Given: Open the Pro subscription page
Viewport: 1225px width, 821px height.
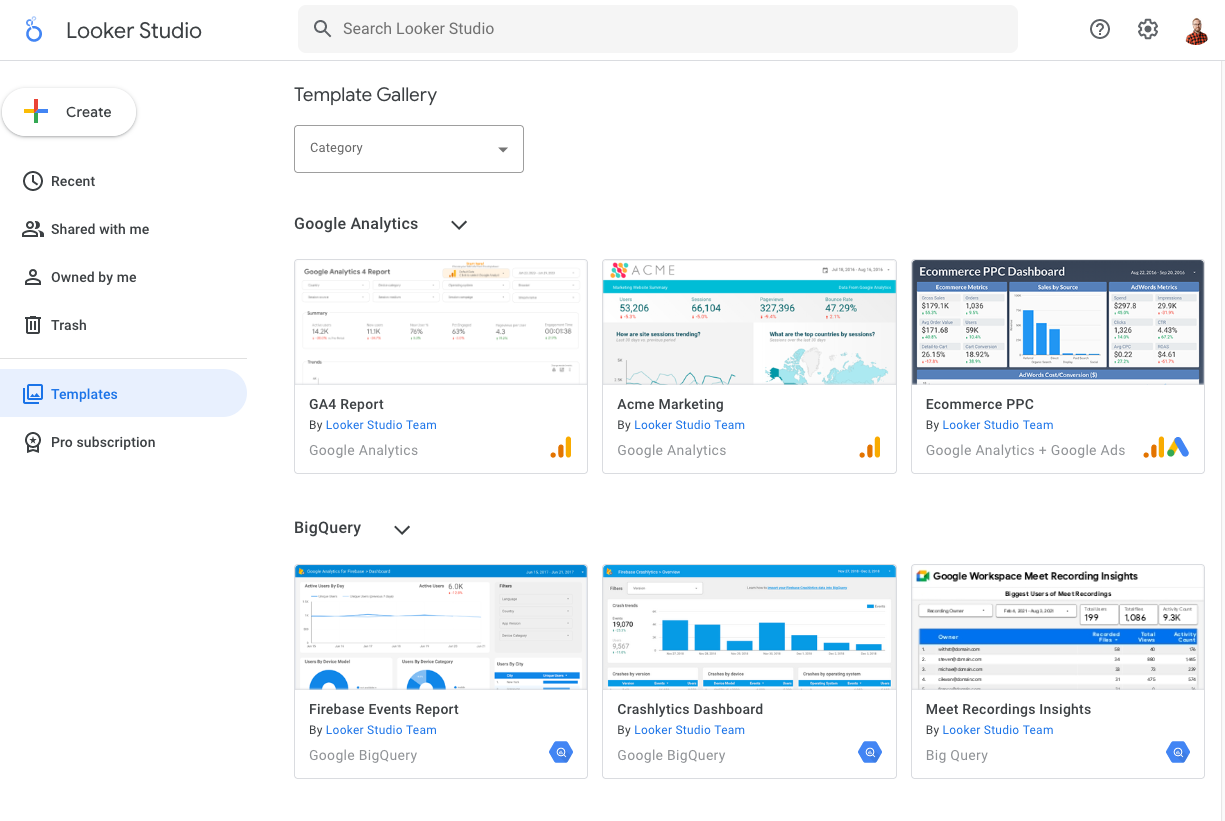Looking at the screenshot, I should [x=103, y=442].
